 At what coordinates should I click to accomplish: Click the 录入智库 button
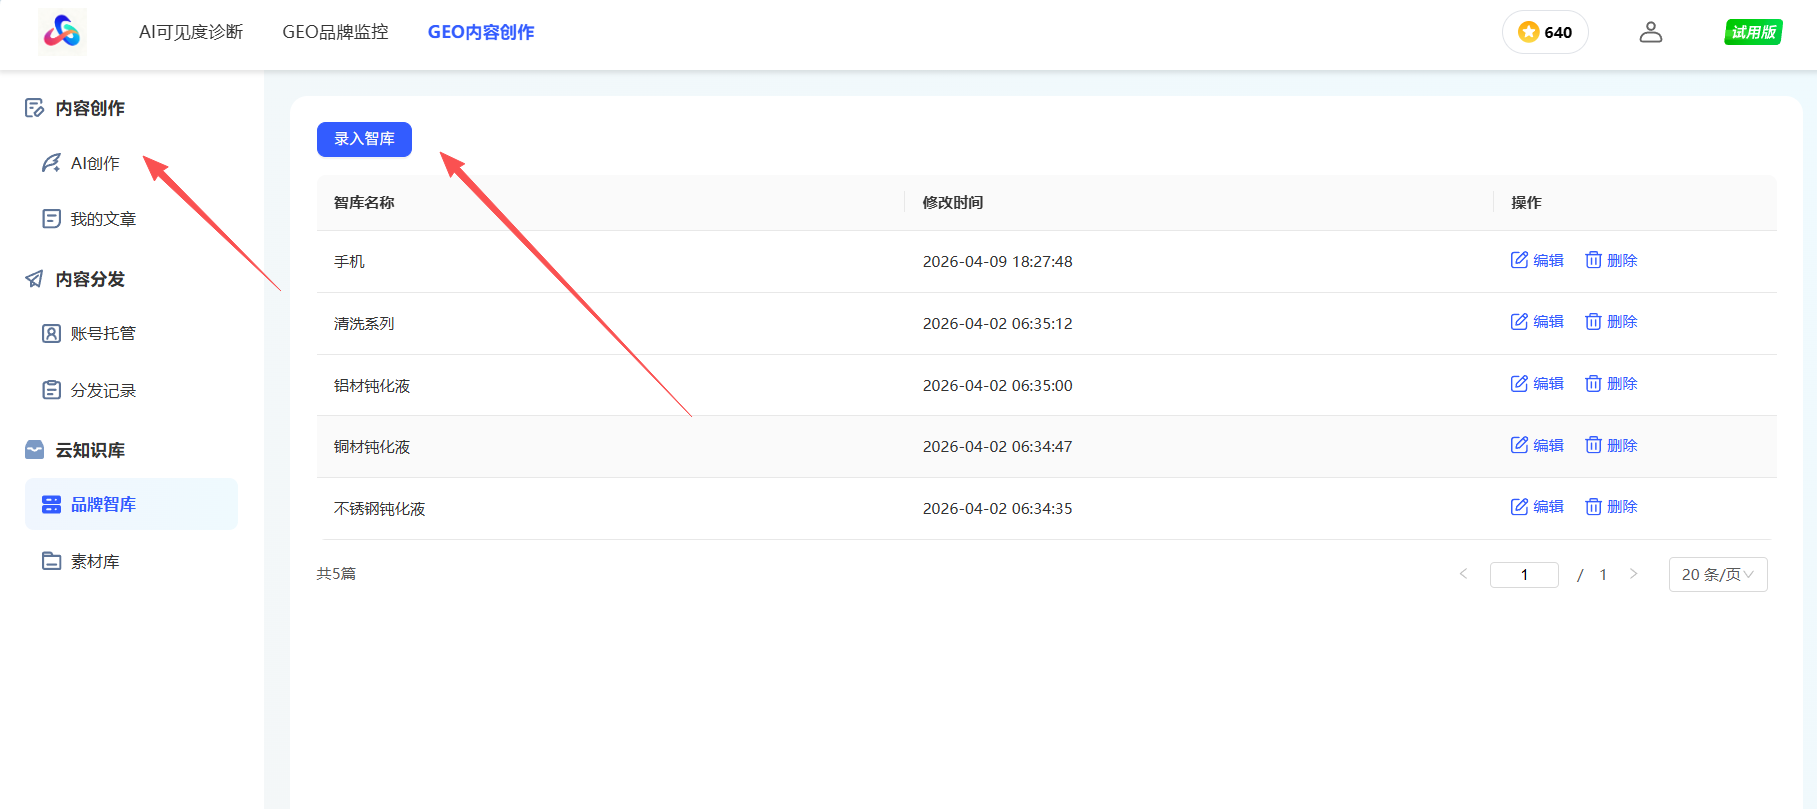pyautogui.click(x=364, y=139)
